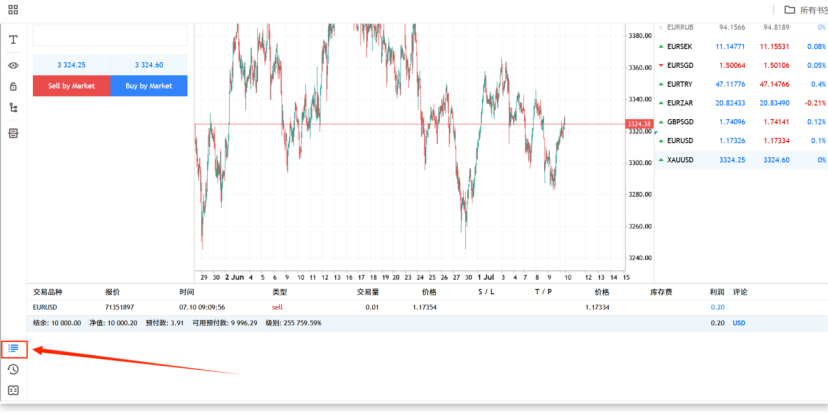The image size is (828, 413).
Task: Toggle the trade panel icon in left sidebar
Action: tap(13, 133)
